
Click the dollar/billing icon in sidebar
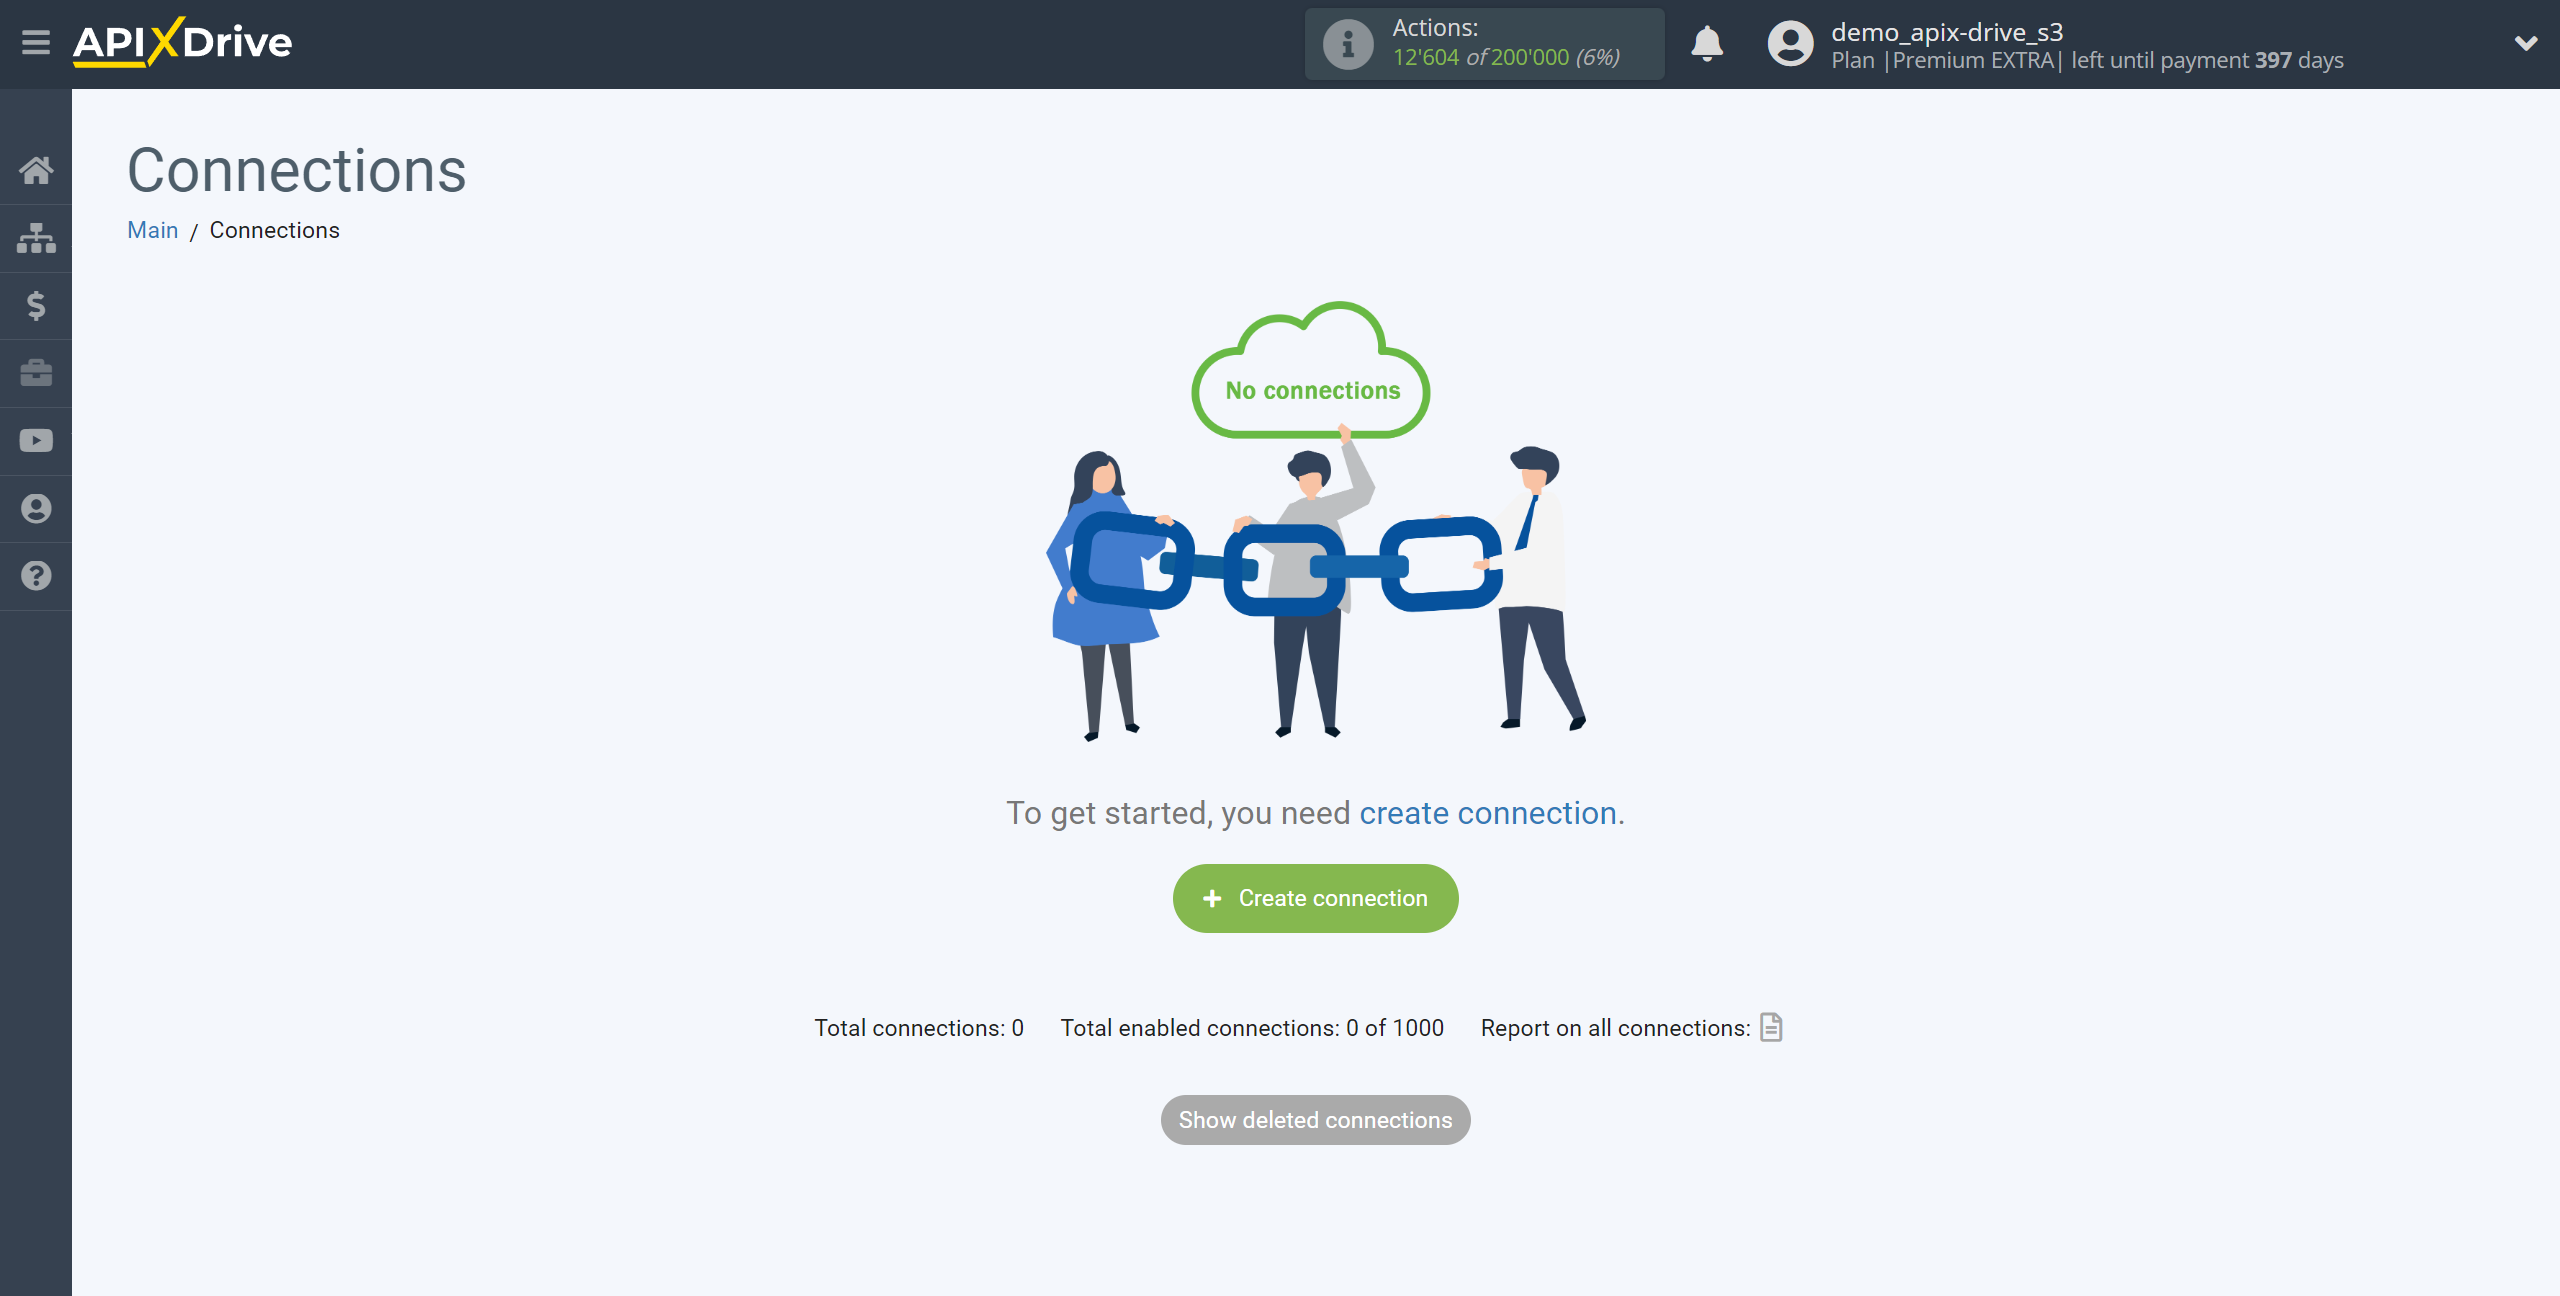coord(35,304)
